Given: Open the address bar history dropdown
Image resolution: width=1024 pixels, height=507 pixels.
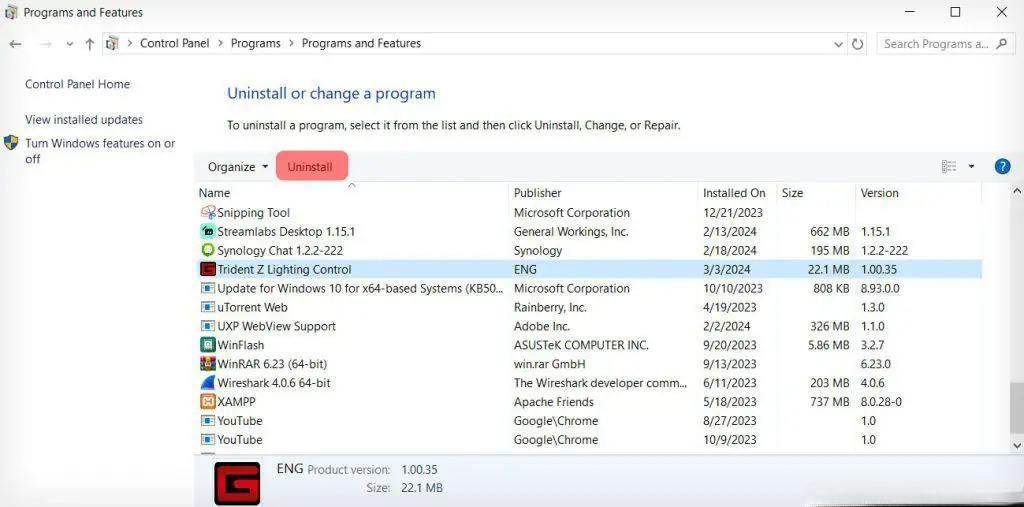Looking at the screenshot, I should 838,44.
